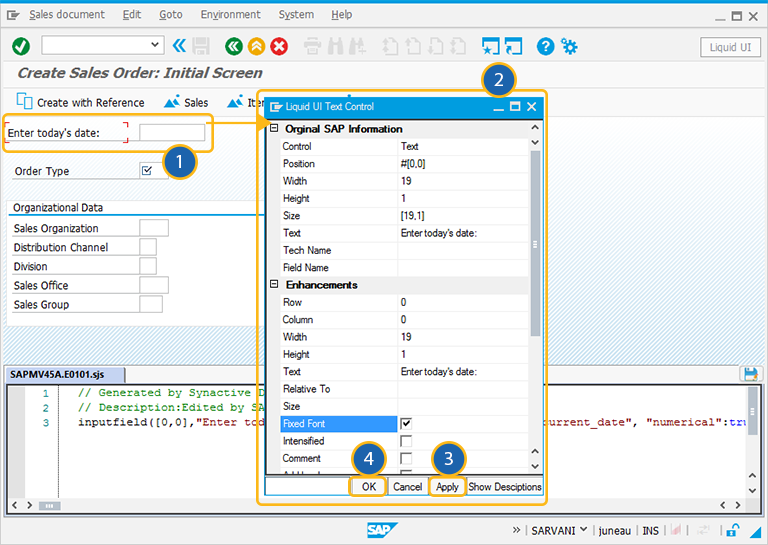Click the Previous Page icon
768x545 pixels.
pyautogui.click(x=413, y=47)
